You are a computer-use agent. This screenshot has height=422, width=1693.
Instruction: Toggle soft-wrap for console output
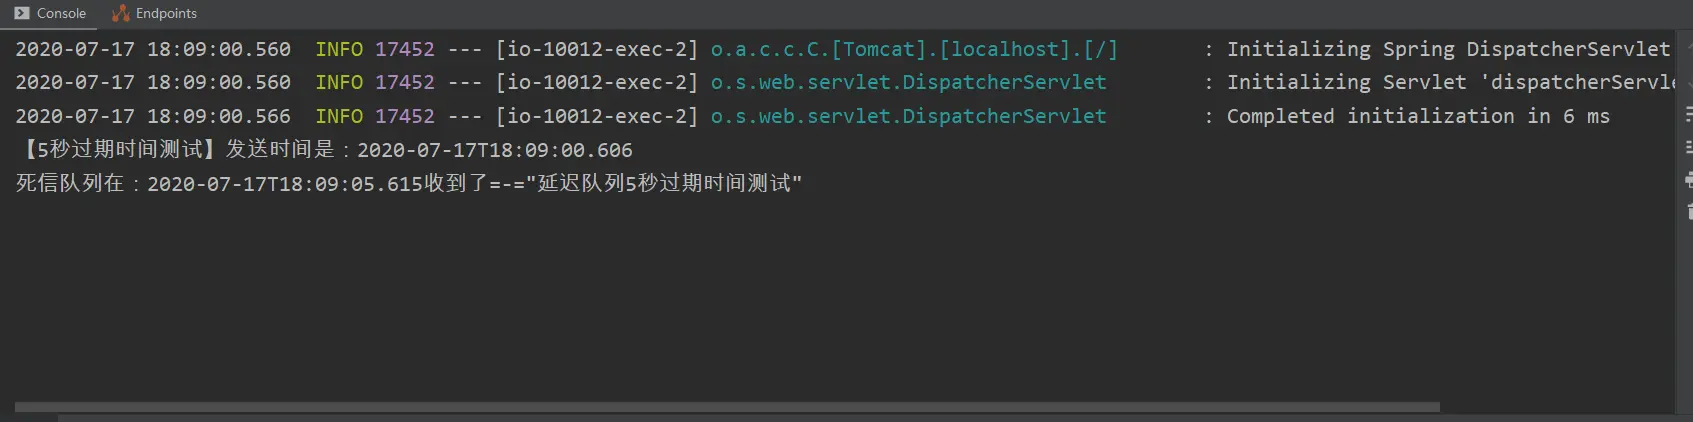coord(1688,115)
